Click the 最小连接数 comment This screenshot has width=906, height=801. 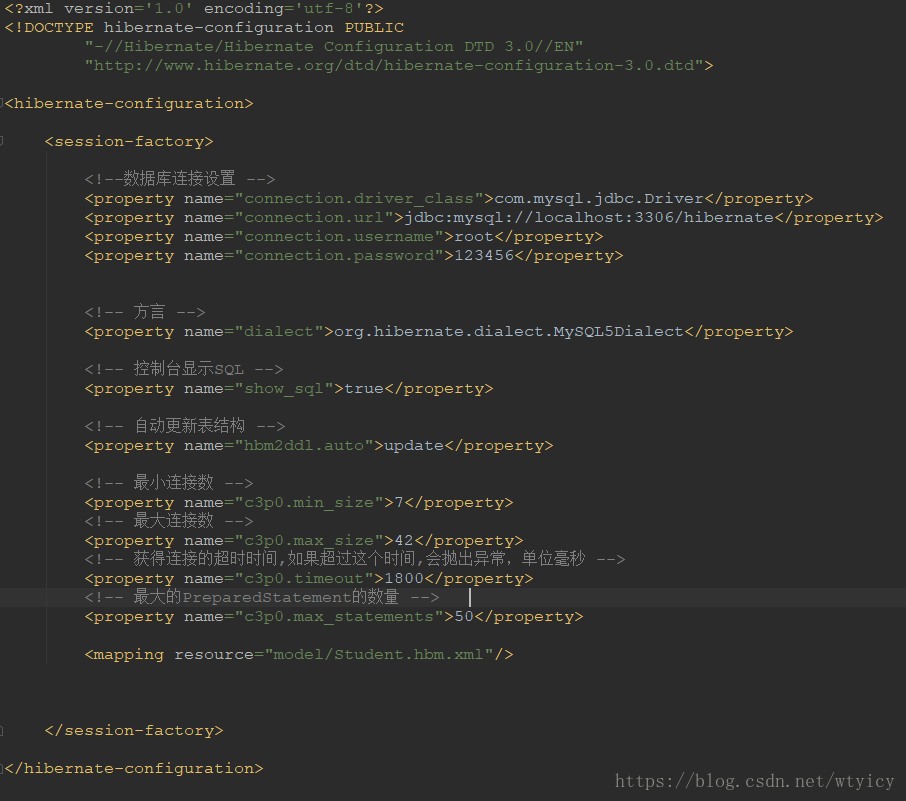point(169,483)
